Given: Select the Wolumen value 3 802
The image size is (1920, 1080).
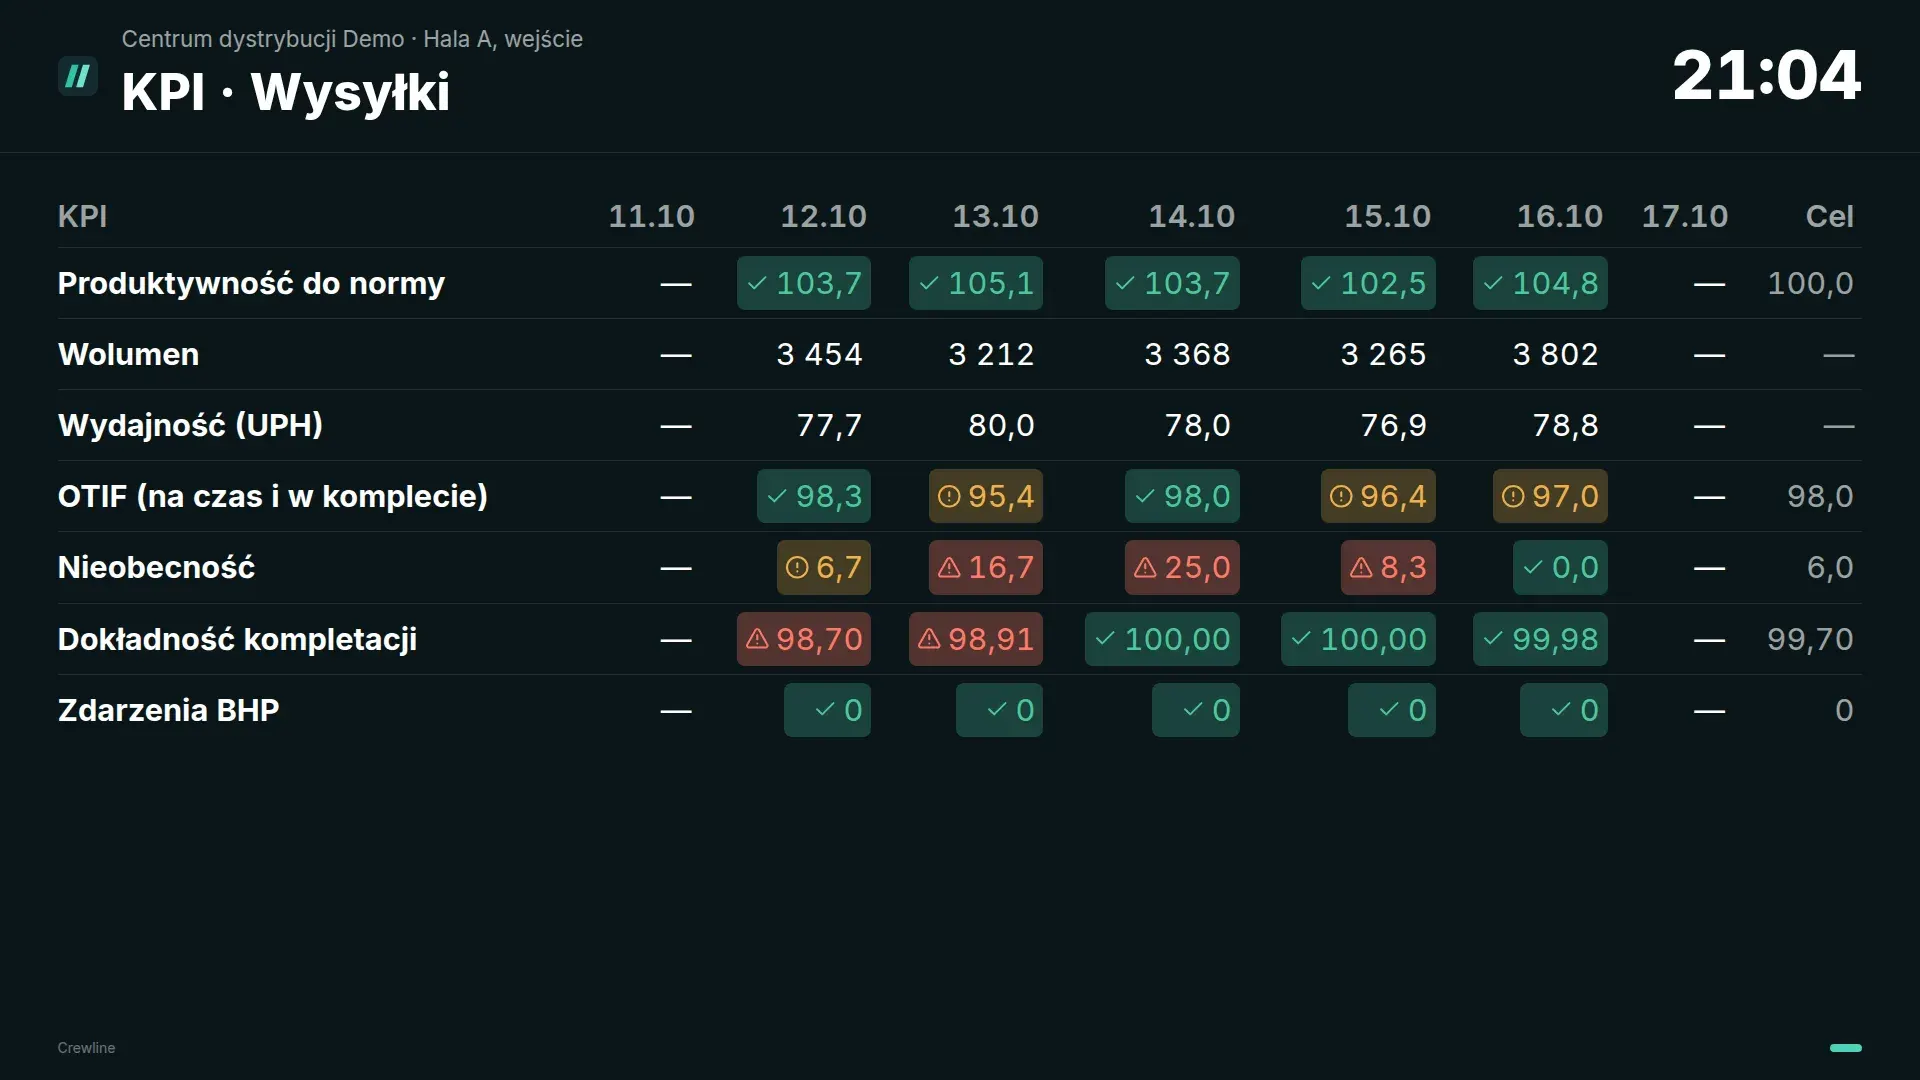Looking at the screenshot, I should pyautogui.click(x=1555, y=354).
